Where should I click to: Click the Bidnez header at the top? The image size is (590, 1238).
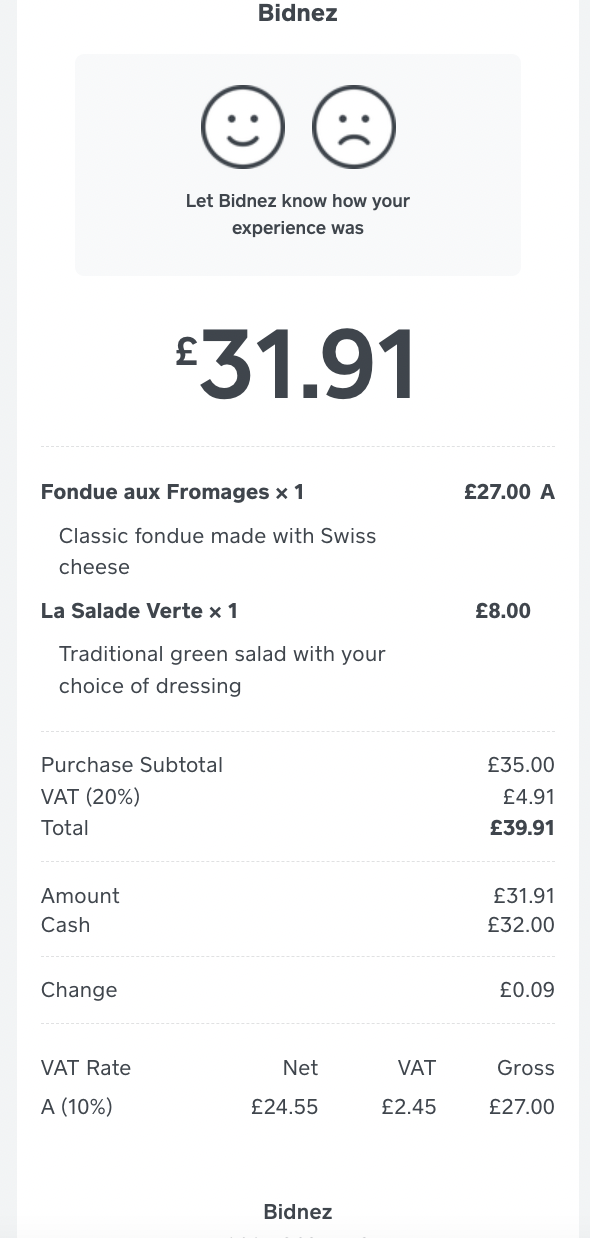click(x=297, y=13)
